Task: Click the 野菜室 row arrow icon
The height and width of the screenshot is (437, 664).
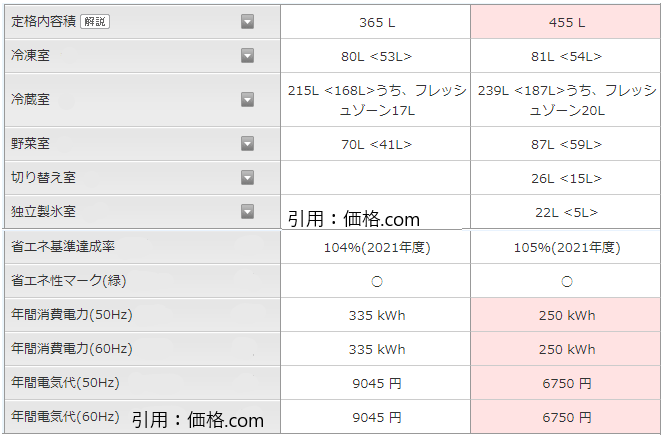Action: coord(247,144)
